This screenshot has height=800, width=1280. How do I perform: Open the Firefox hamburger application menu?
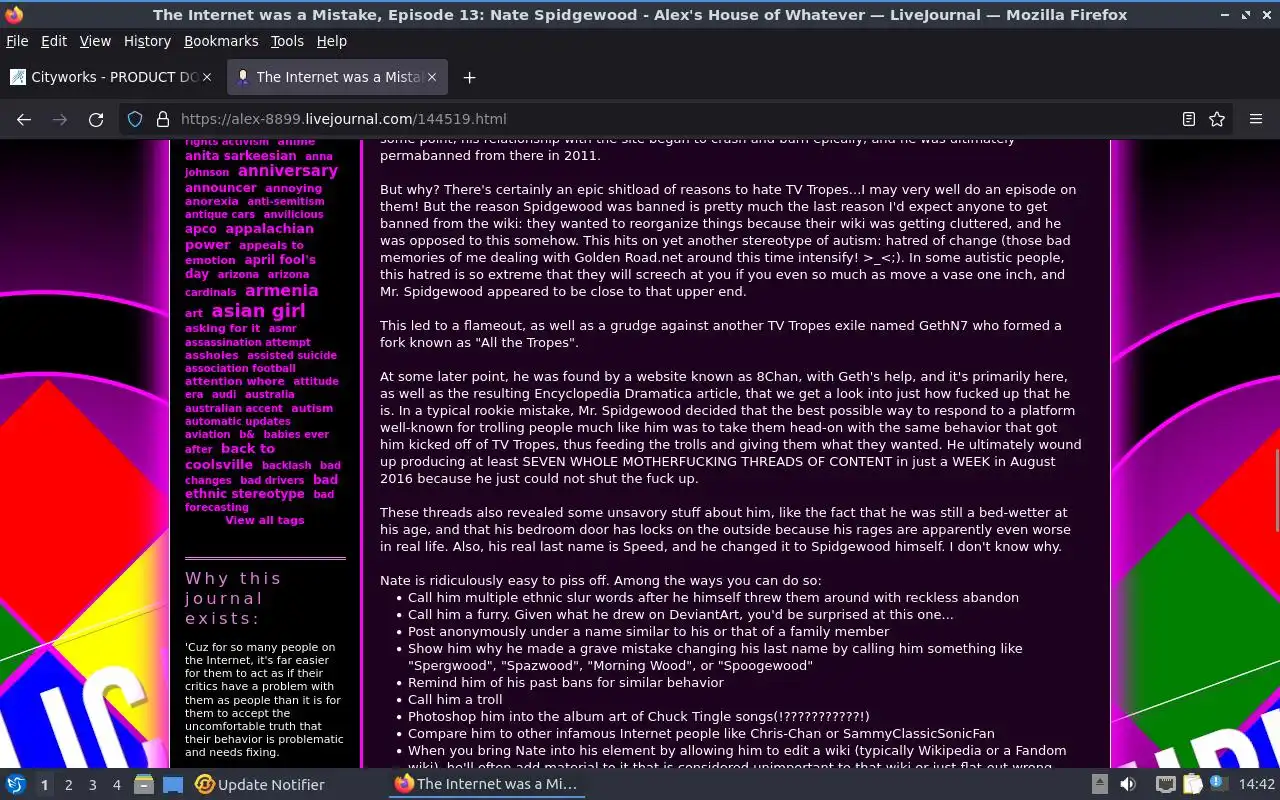(x=1256, y=119)
